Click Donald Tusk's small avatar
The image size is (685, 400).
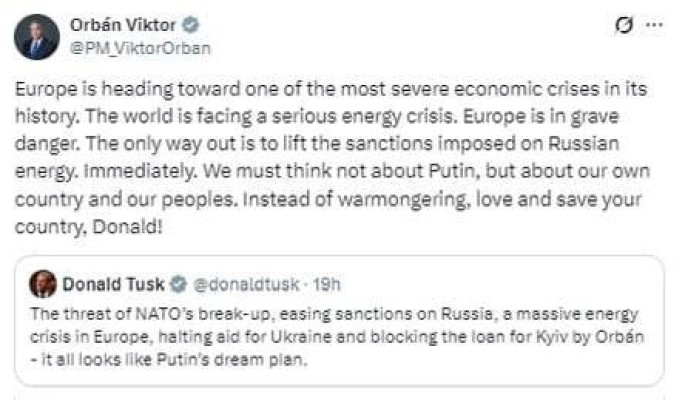[x=42, y=283]
